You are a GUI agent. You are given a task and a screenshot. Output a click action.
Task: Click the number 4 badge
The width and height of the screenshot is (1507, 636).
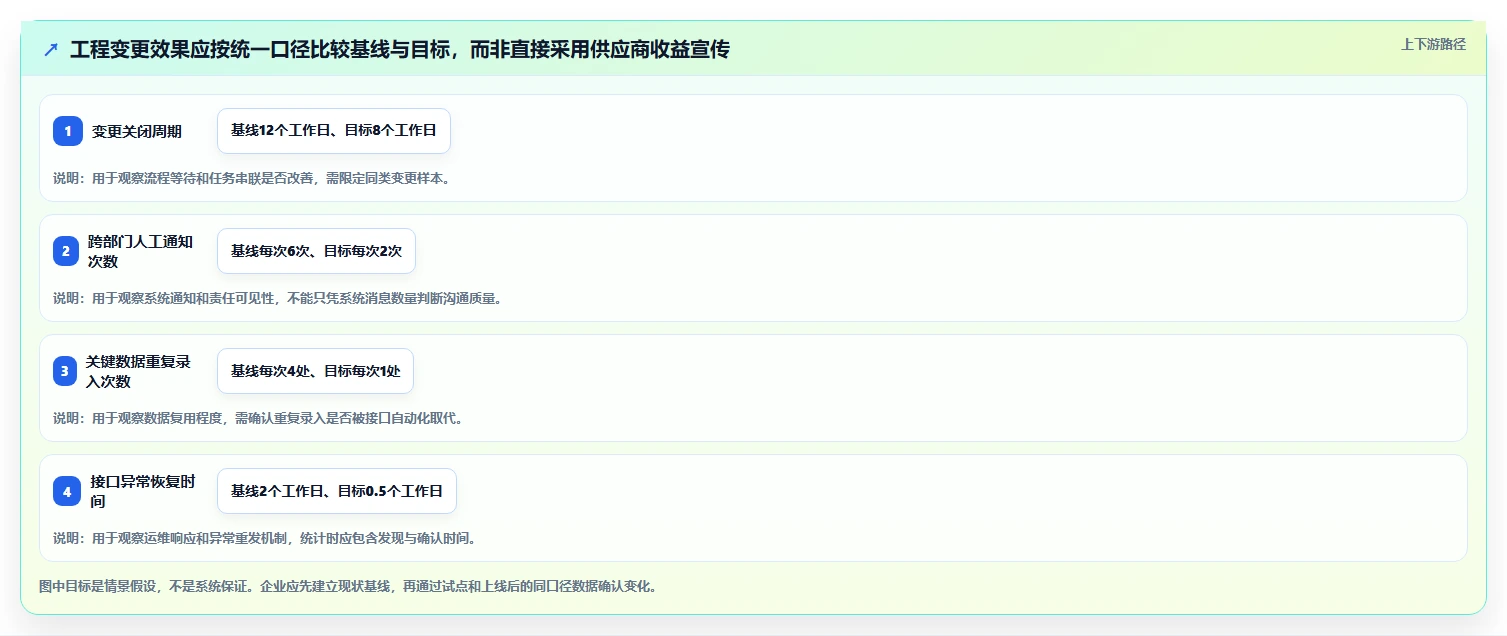[x=67, y=491]
